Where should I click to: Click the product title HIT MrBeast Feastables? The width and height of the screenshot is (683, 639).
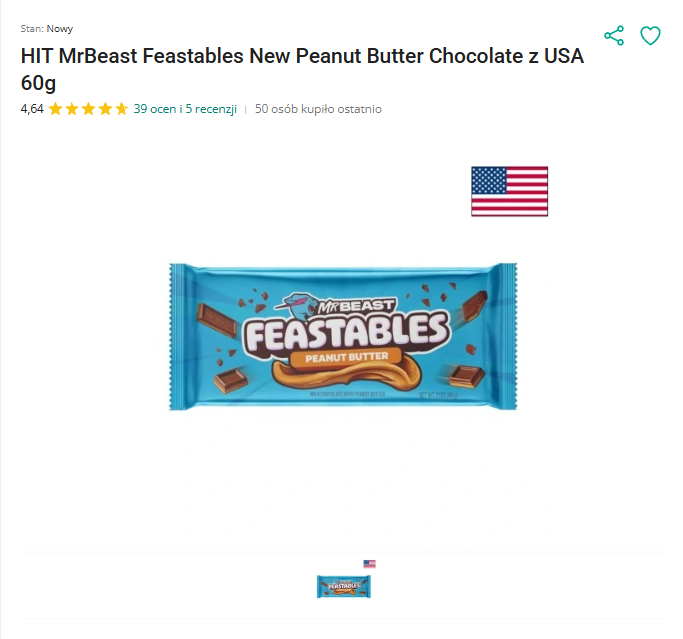302,56
